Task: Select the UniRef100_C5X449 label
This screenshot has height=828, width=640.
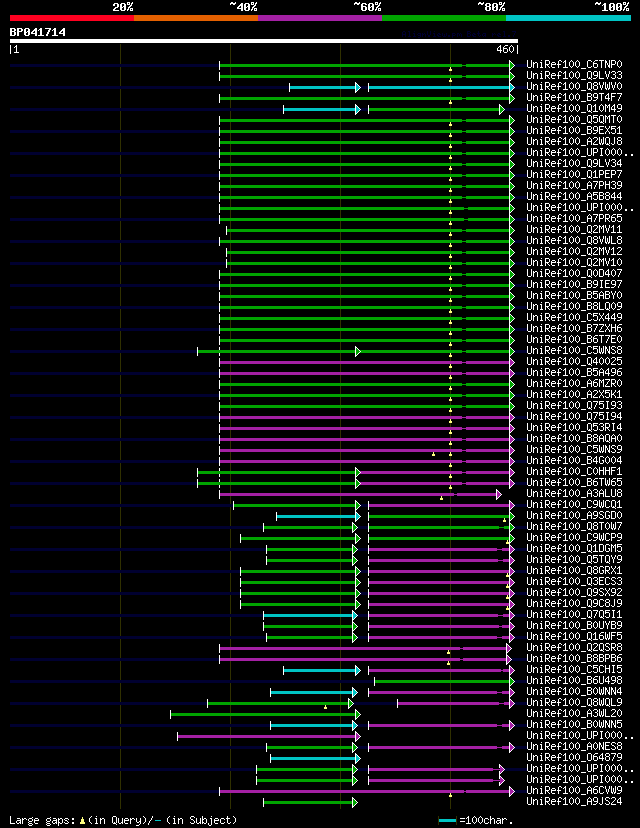Action: 574,317
